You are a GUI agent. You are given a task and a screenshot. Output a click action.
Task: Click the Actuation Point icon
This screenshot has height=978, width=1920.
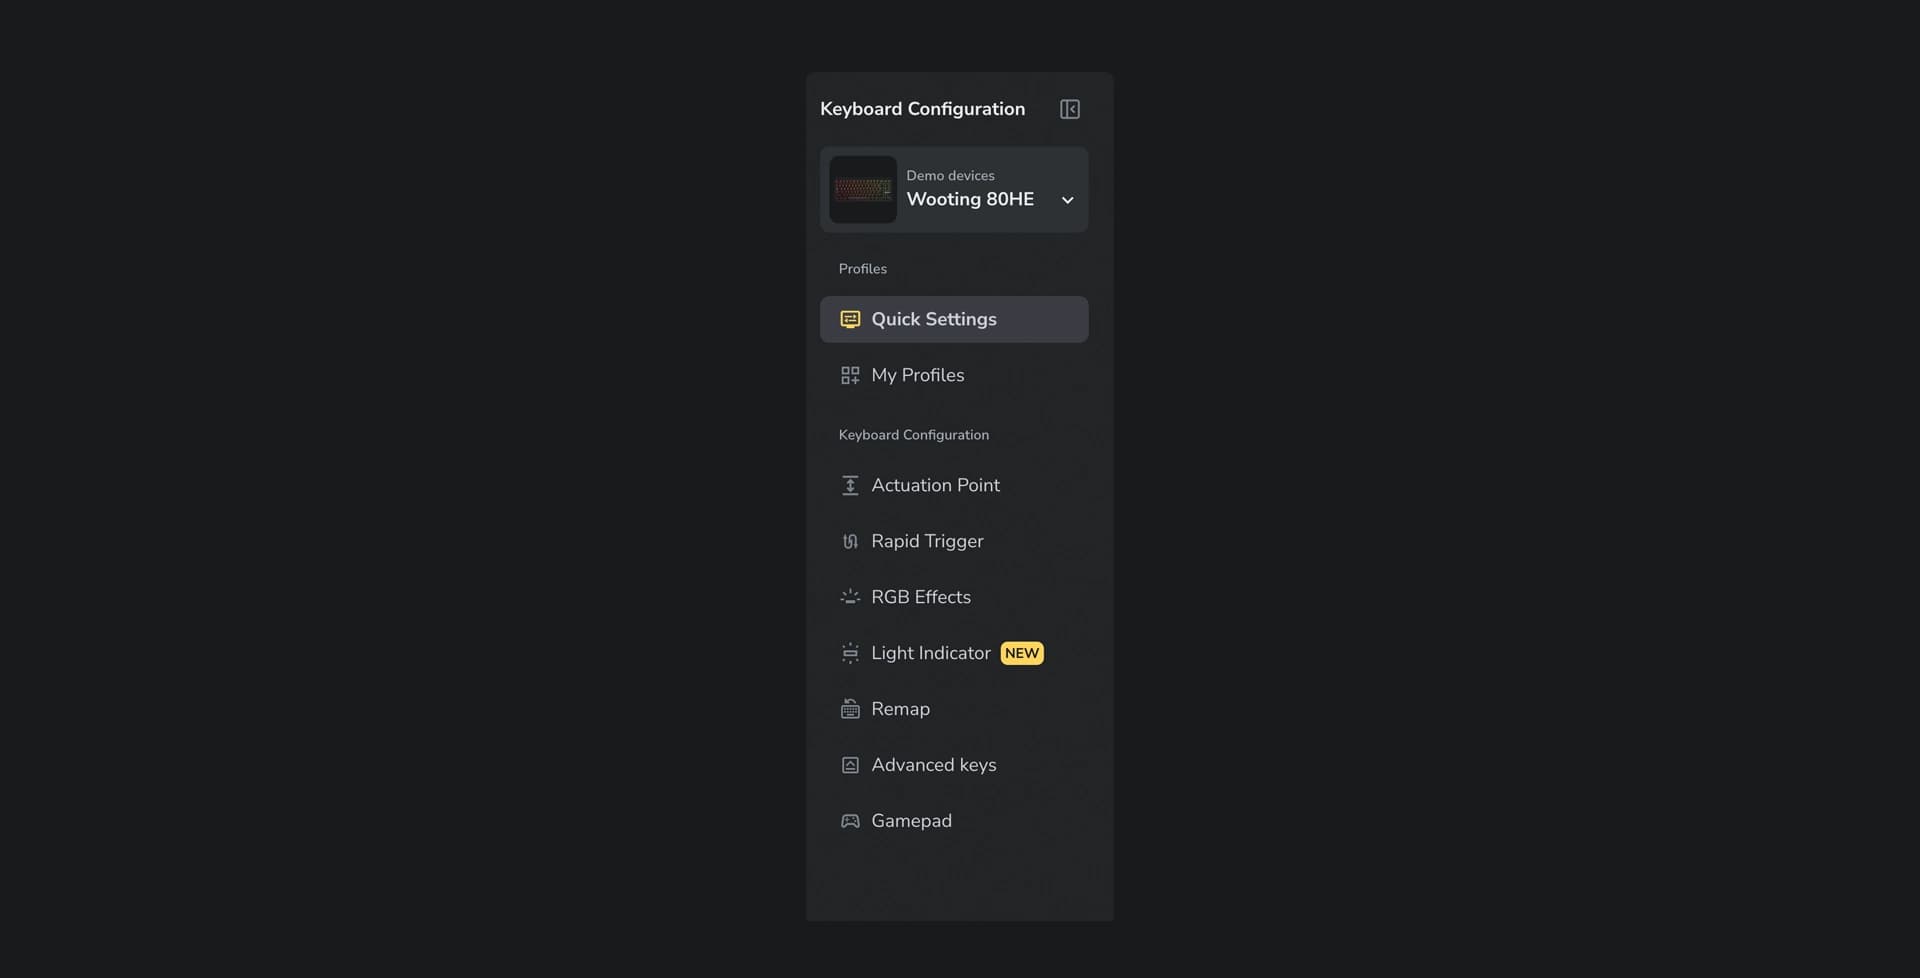850,486
